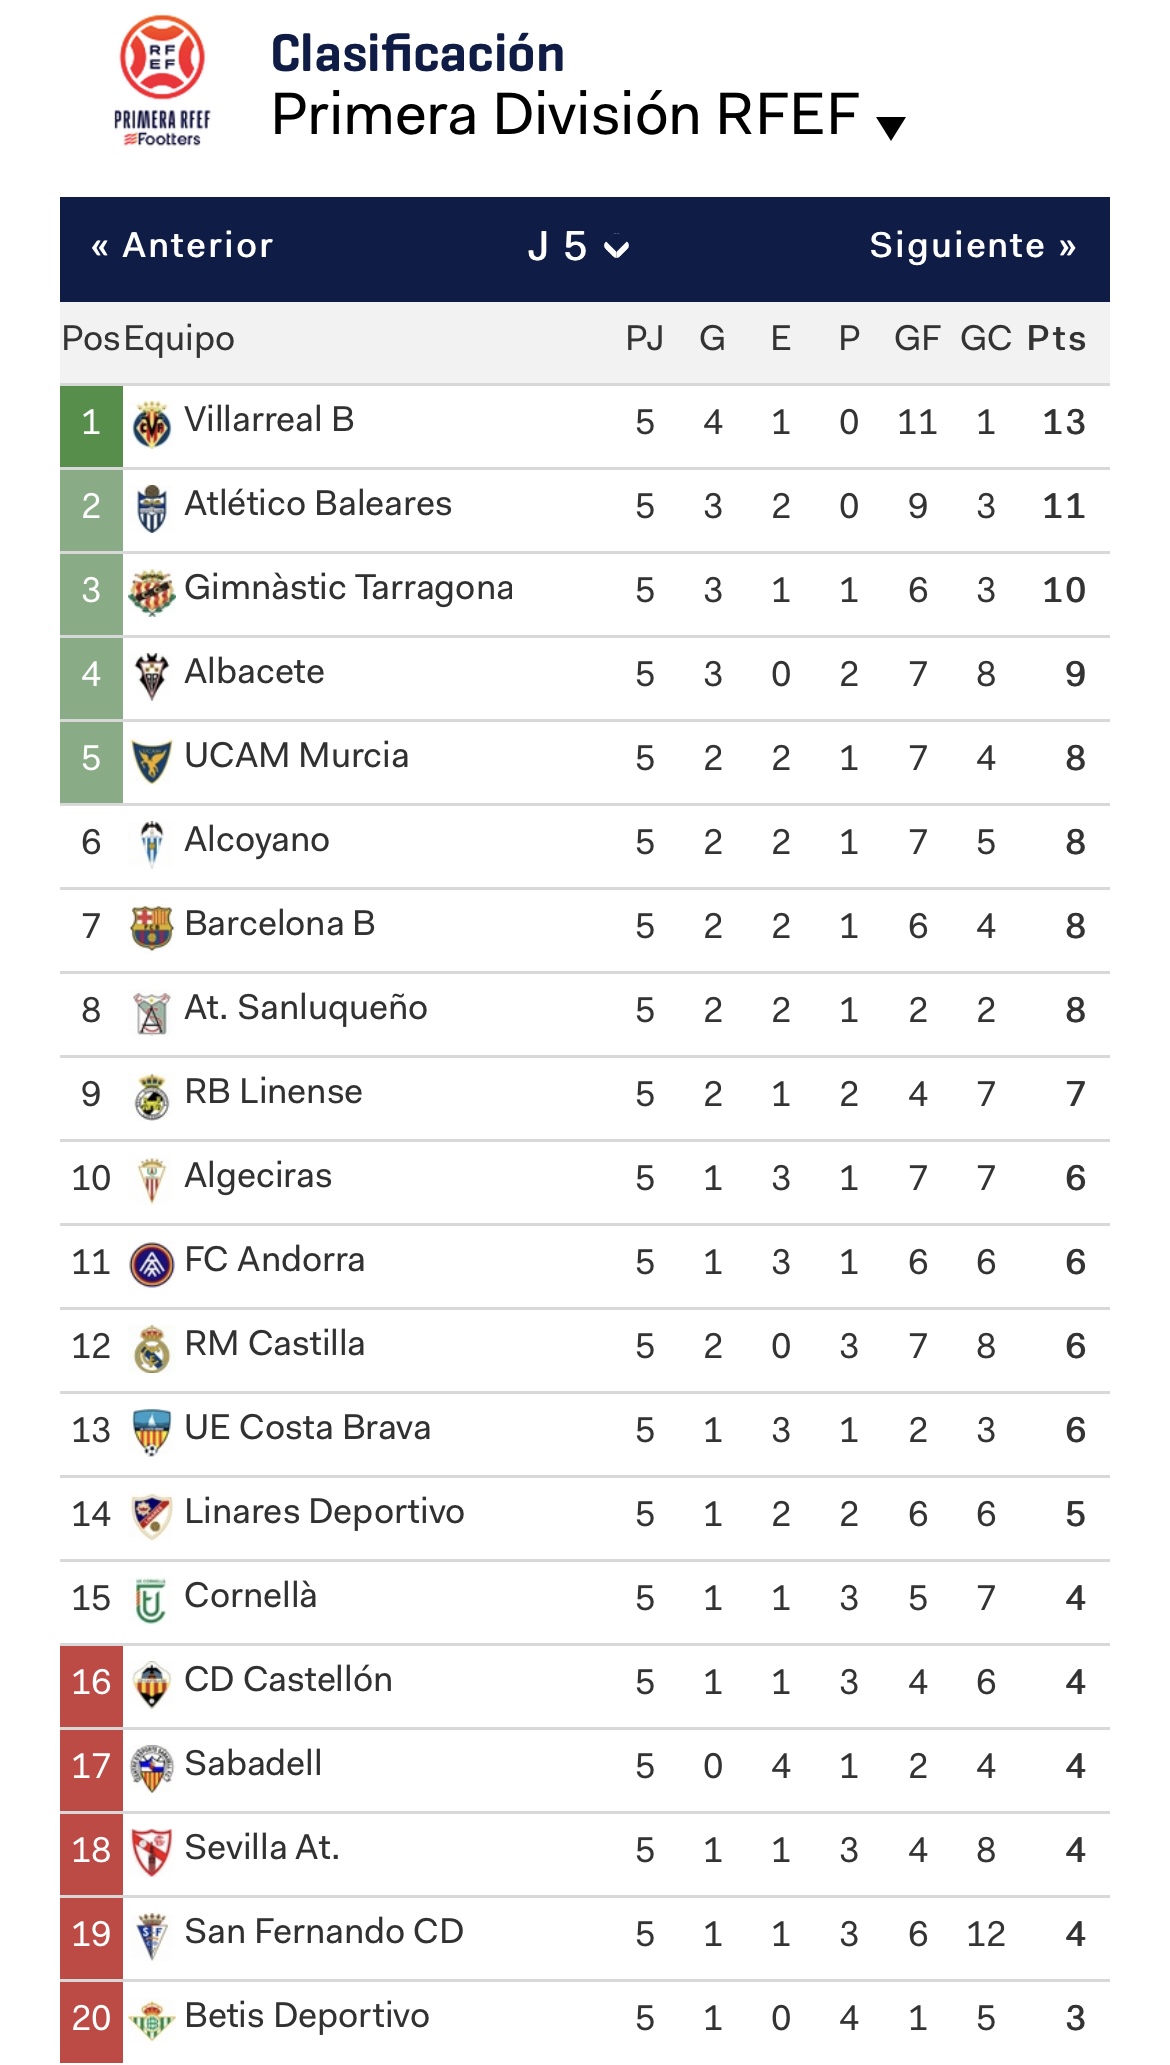Click the Albacete club crest
Viewport: 1170px width, 2065px height.
152,676
